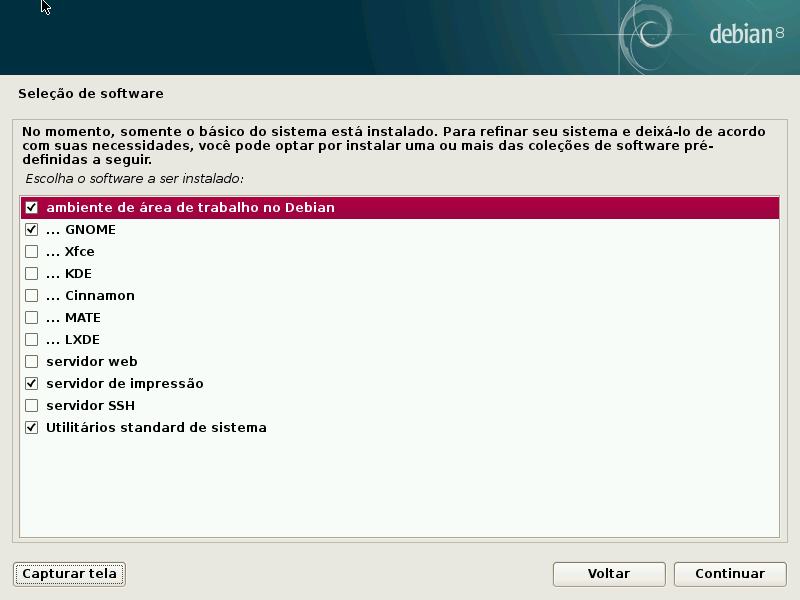Go back with the Voltar button
Screen dimensions: 800x600
[x=608, y=574]
